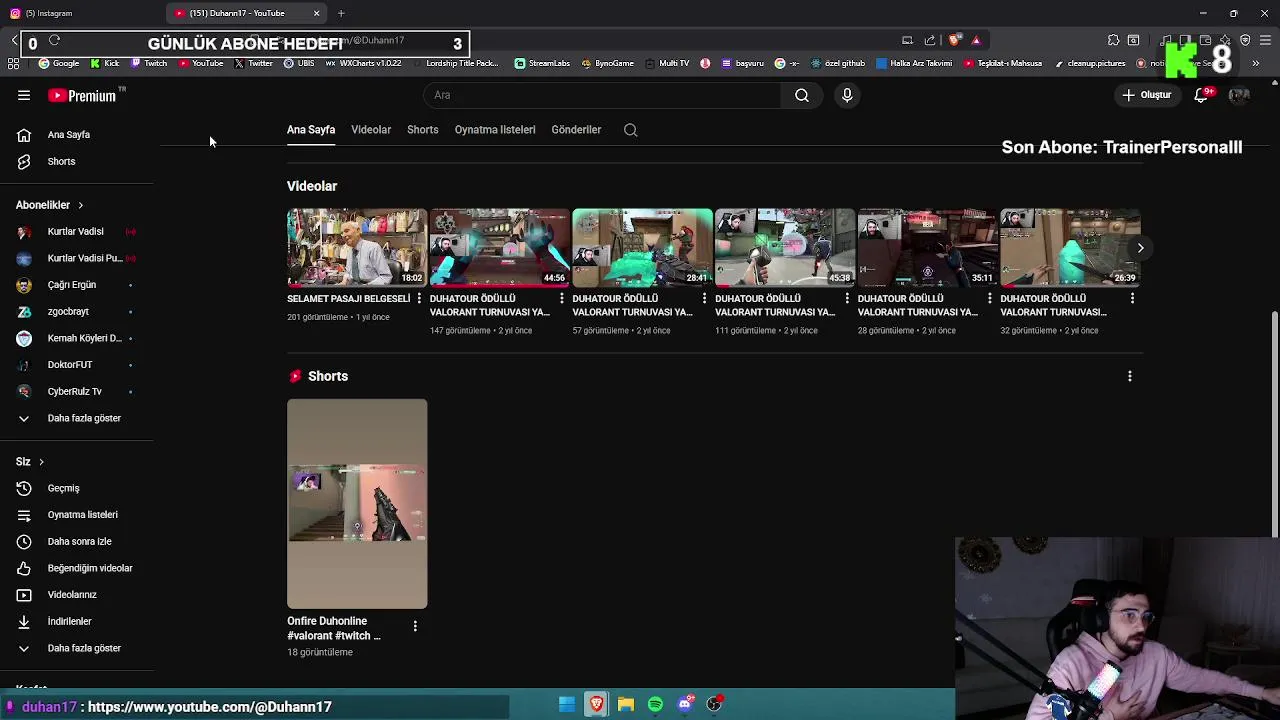Open CyberRulz Tv subscription channel

pyautogui.click(x=77, y=391)
